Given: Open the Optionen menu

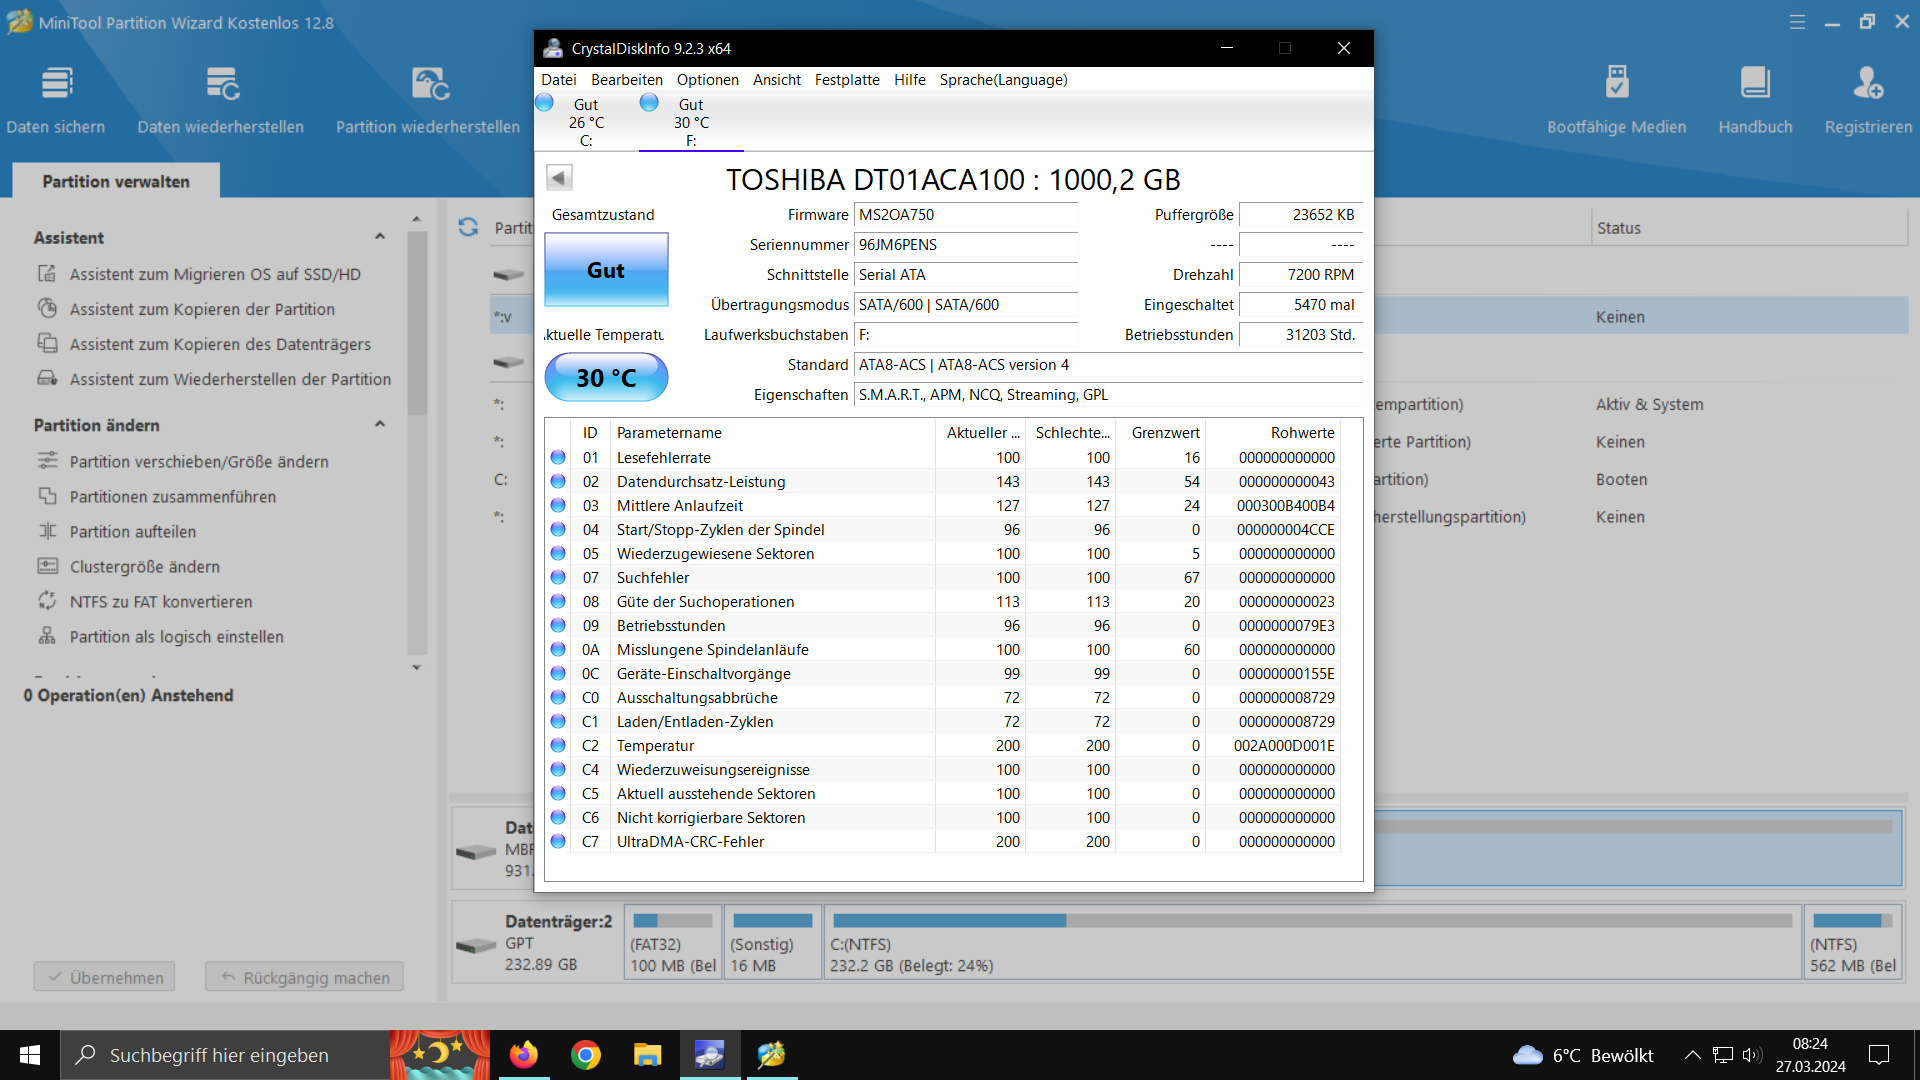Looking at the screenshot, I should click(x=707, y=80).
